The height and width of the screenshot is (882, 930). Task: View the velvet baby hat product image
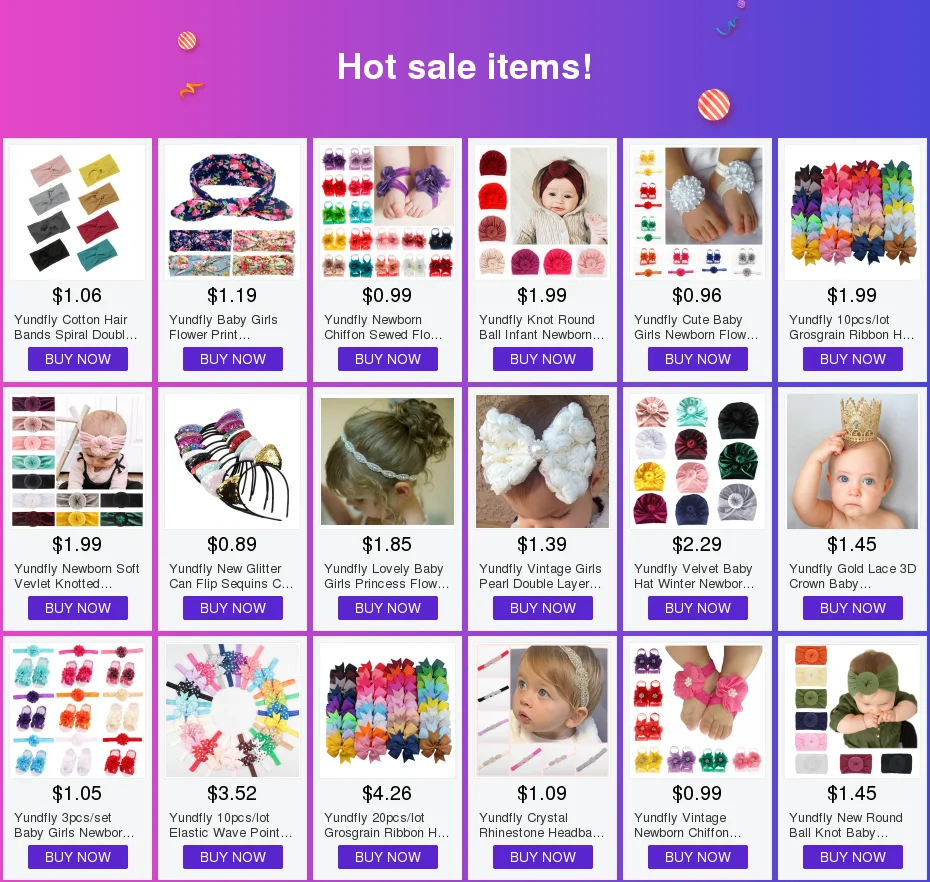click(x=698, y=461)
